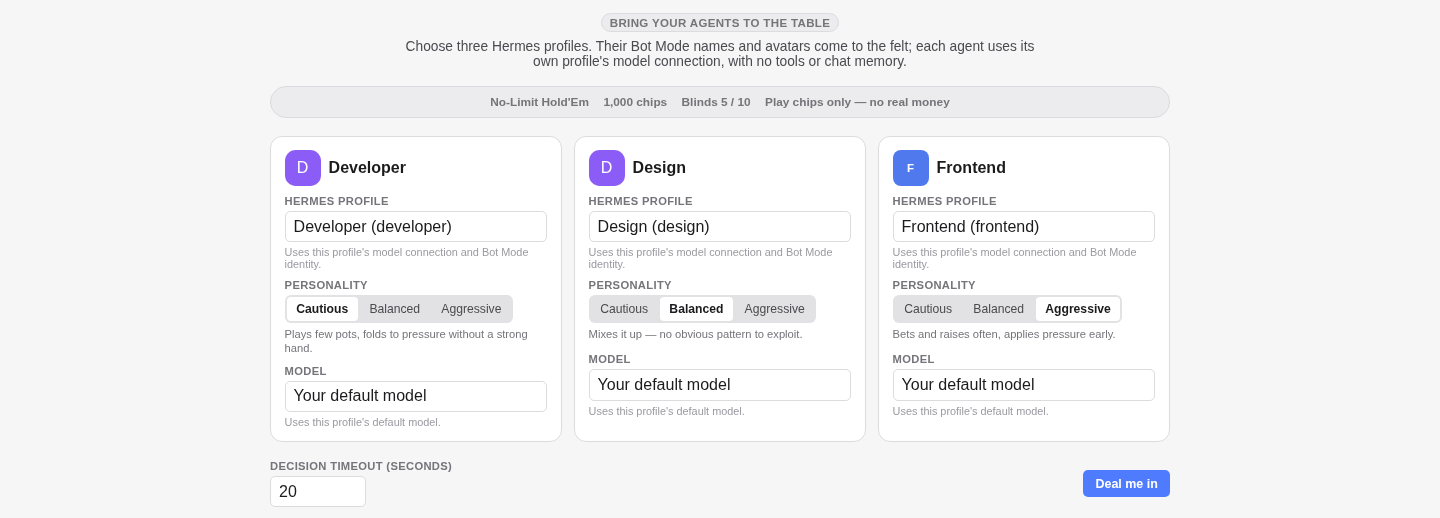Click 'Mixes it up' personality description

point(695,334)
